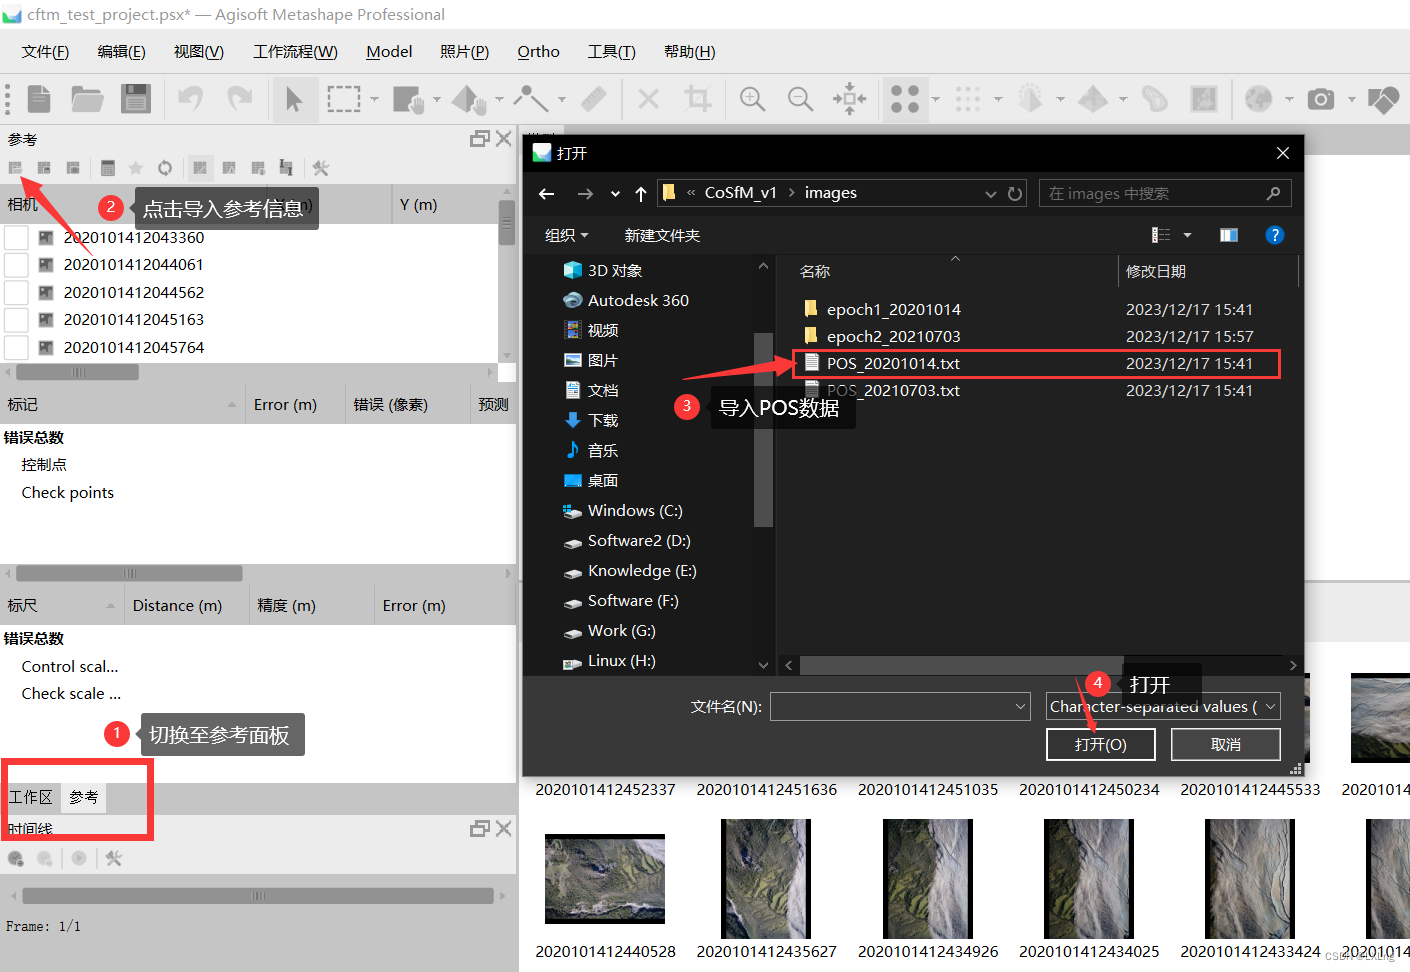The height and width of the screenshot is (972, 1410).
Task: Click the New document toolbar icon
Action: (x=39, y=99)
